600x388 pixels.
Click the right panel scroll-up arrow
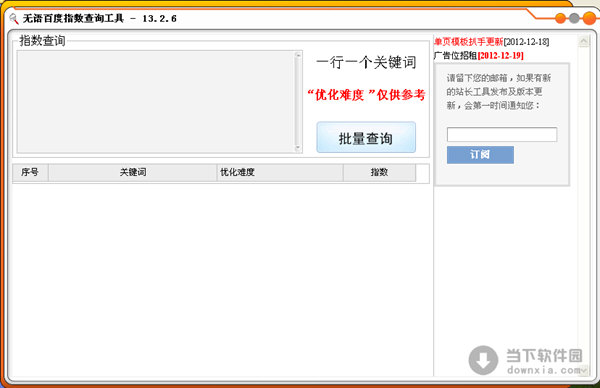tap(584, 41)
